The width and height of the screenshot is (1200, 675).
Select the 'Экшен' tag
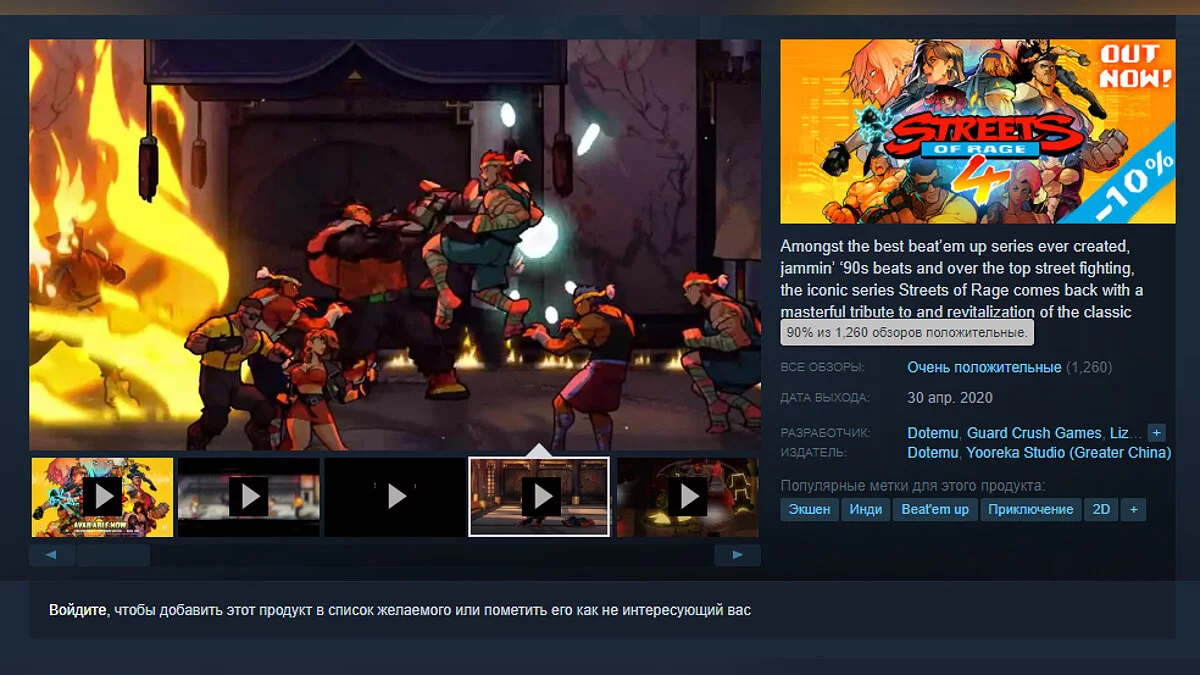[x=809, y=509]
